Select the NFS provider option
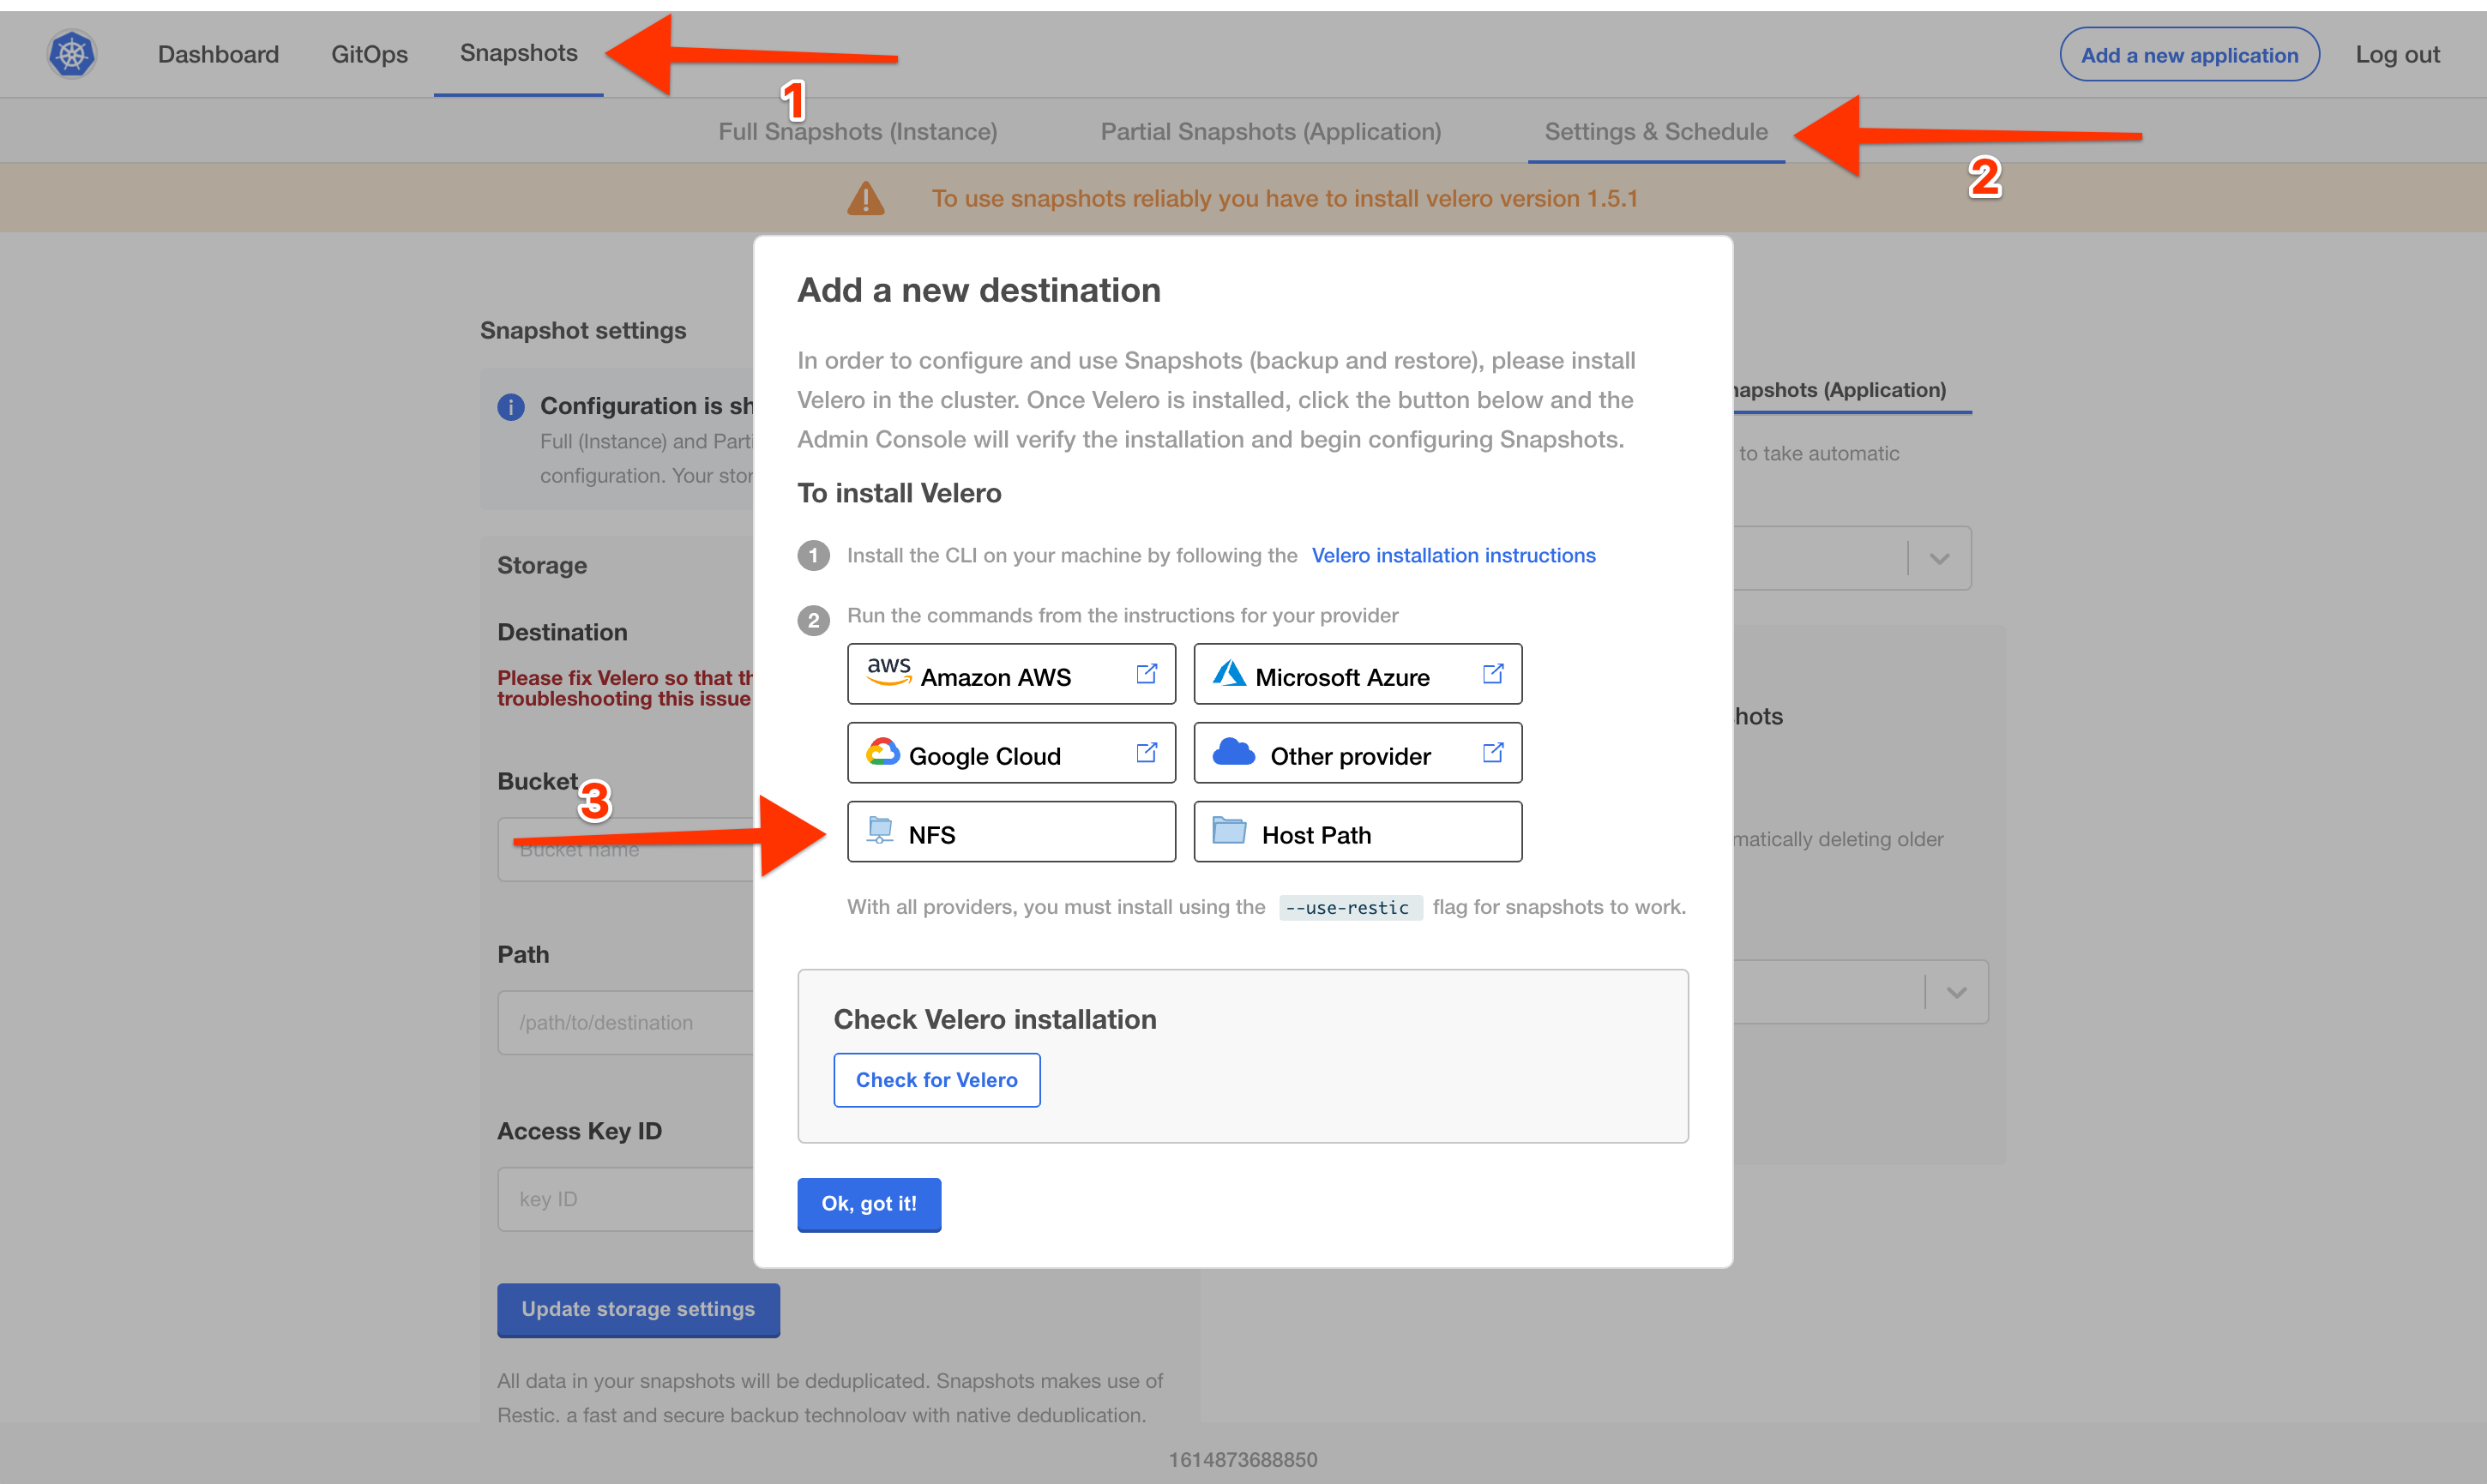The height and width of the screenshot is (1484, 2487). (x=1010, y=832)
